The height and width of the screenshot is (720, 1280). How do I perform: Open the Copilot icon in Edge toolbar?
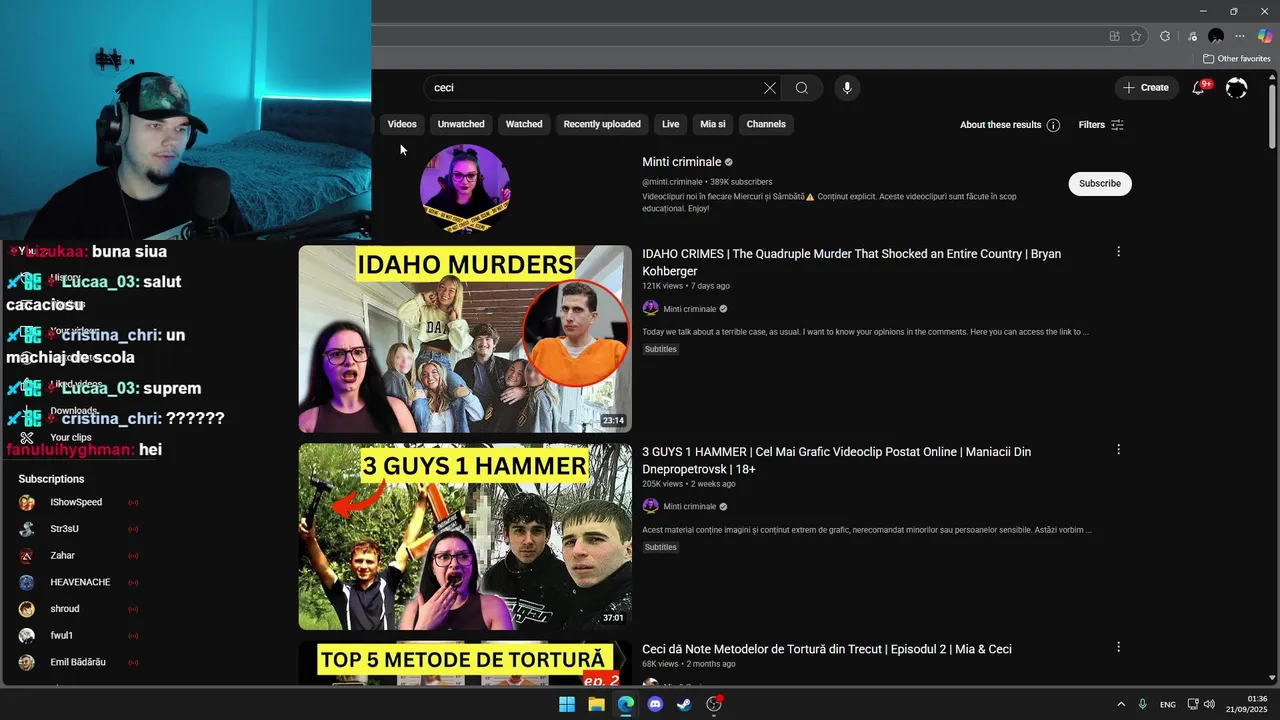tap(1265, 36)
